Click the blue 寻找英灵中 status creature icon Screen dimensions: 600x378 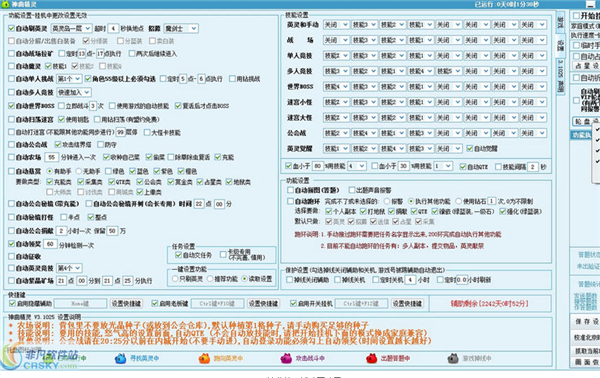point(120,358)
